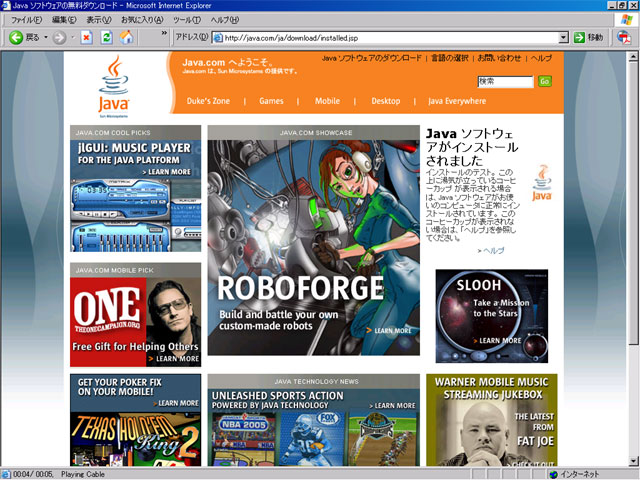Click the Back navigation arrow icon
The height and width of the screenshot is (480, 640).
pos(16,37)
